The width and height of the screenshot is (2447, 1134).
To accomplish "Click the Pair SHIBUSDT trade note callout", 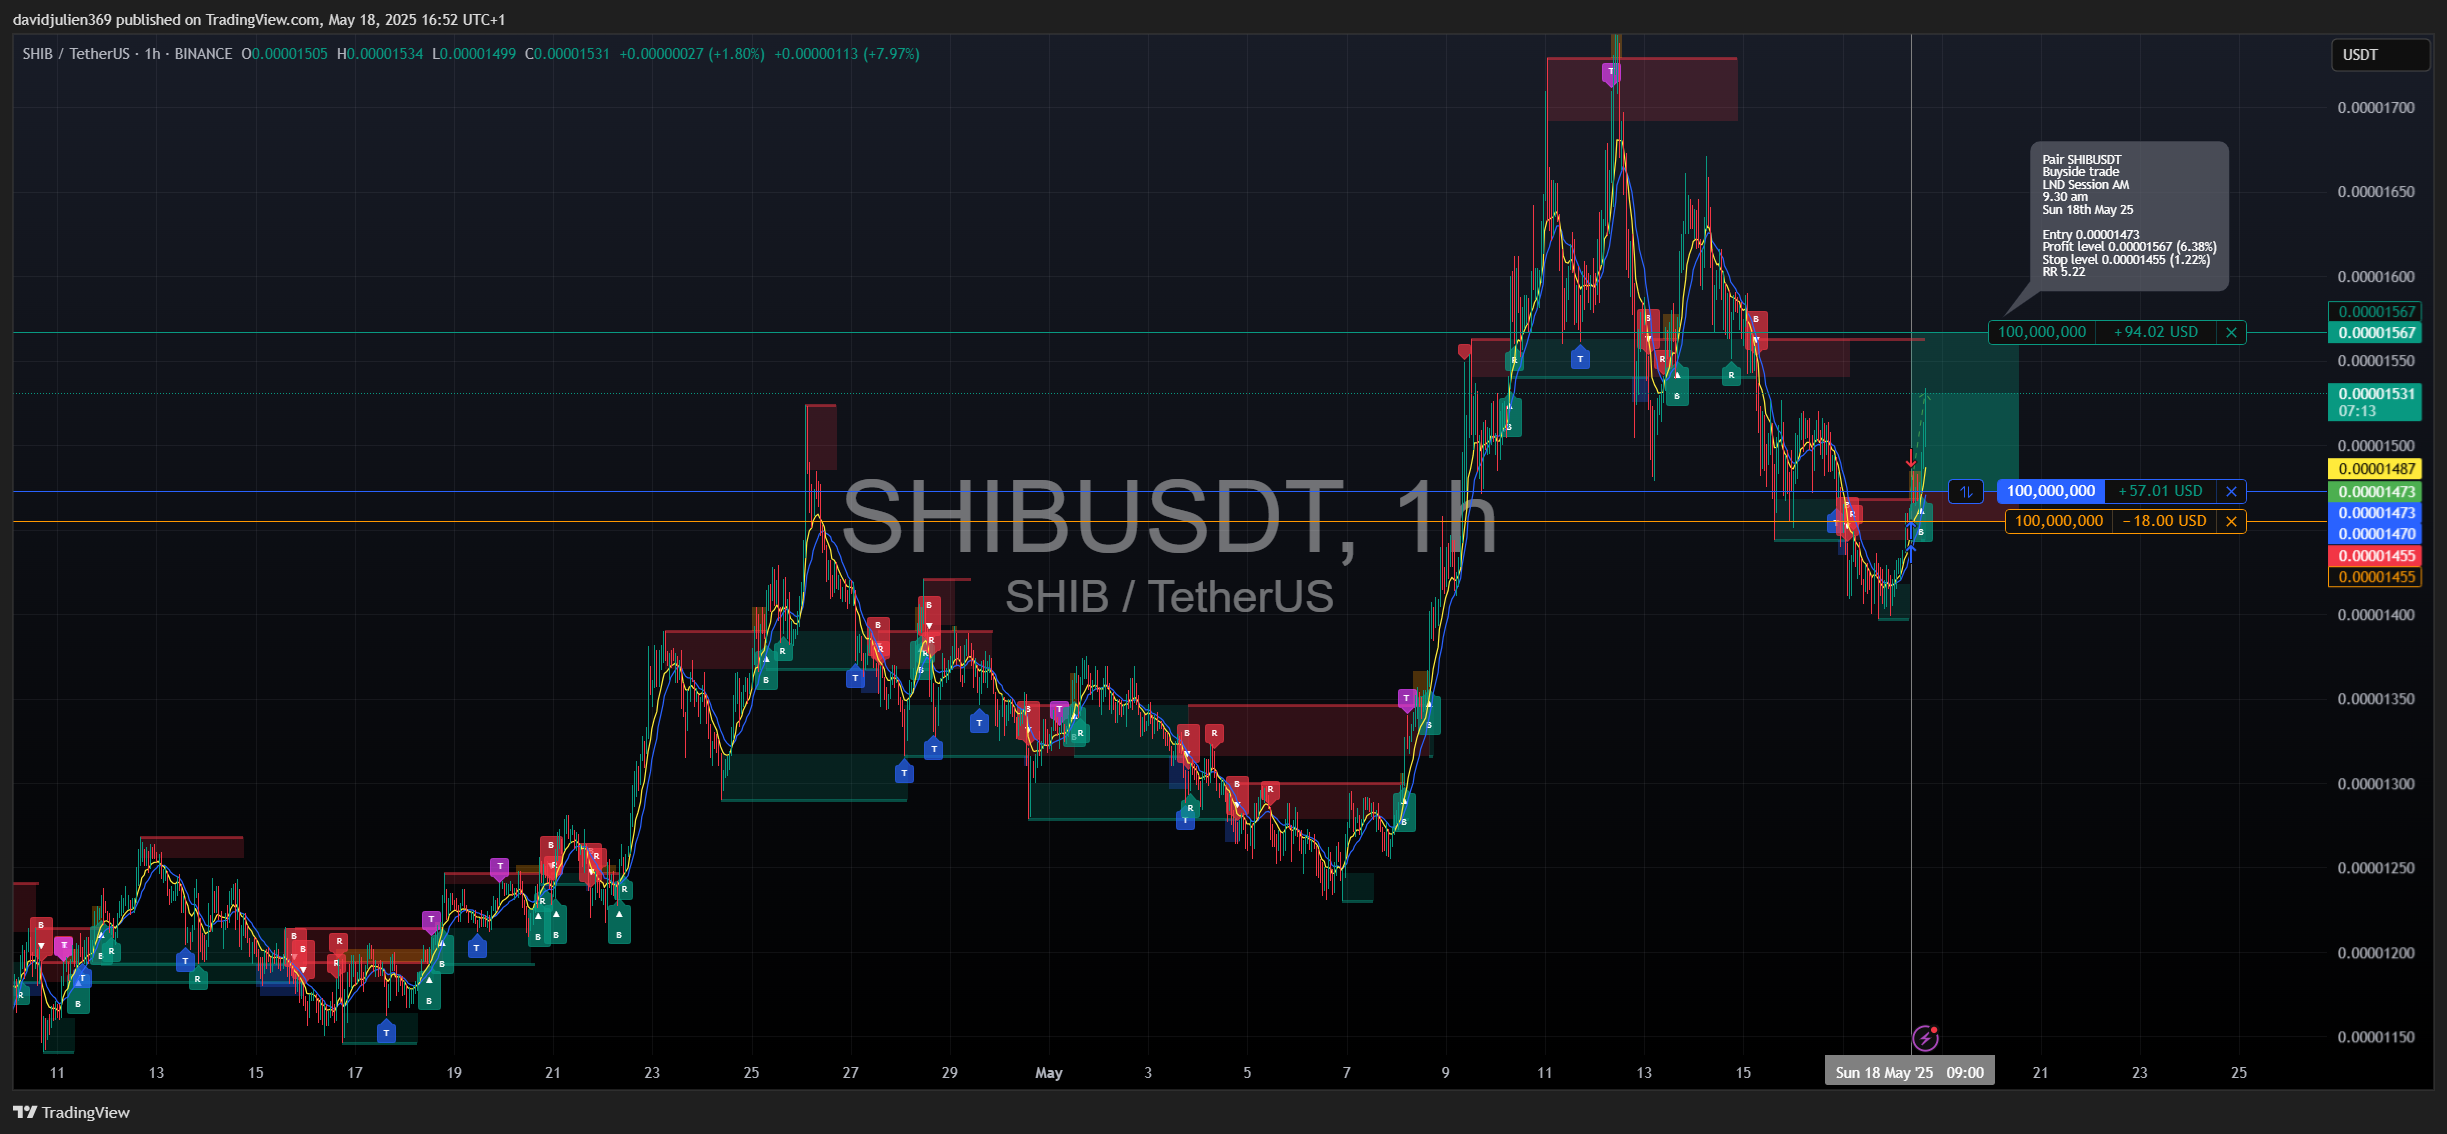I will coord(2129,216).
